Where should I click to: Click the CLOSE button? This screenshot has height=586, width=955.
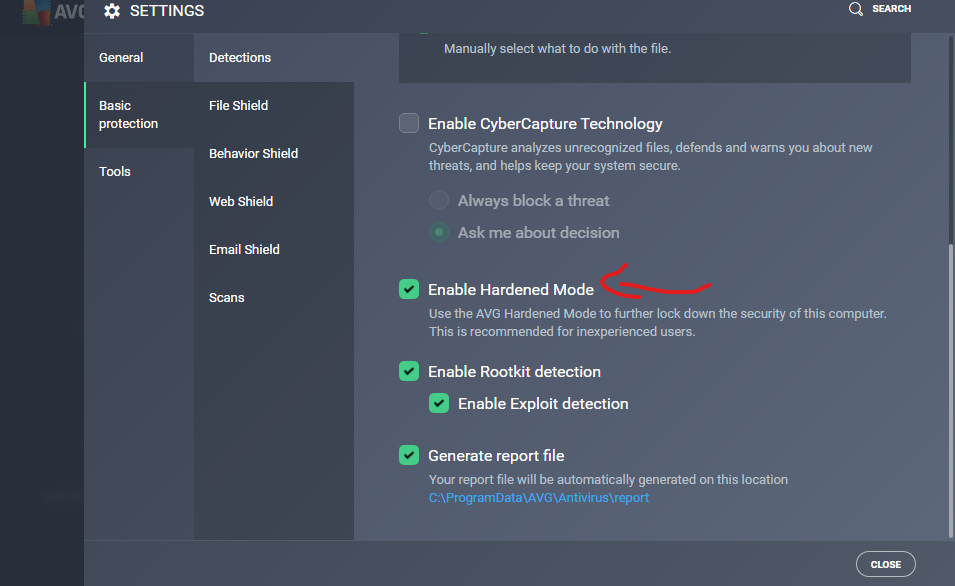(886, 564)
